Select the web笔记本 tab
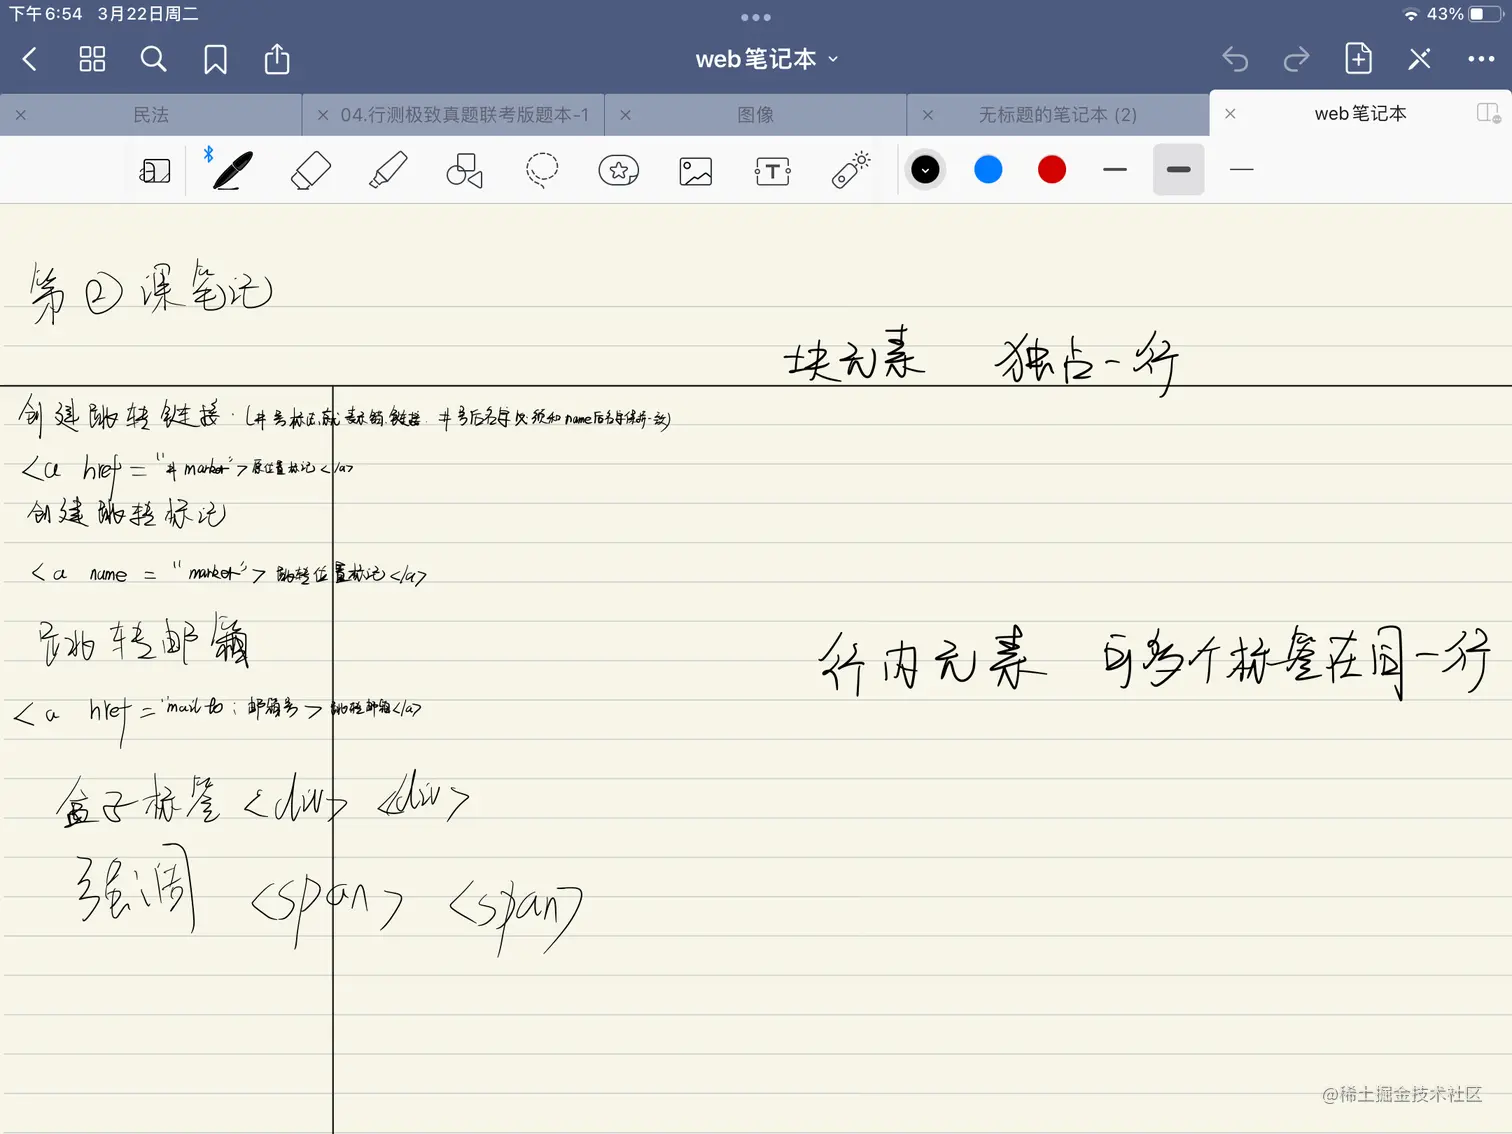The image size is (1512, 1134). coord(1360,114)
